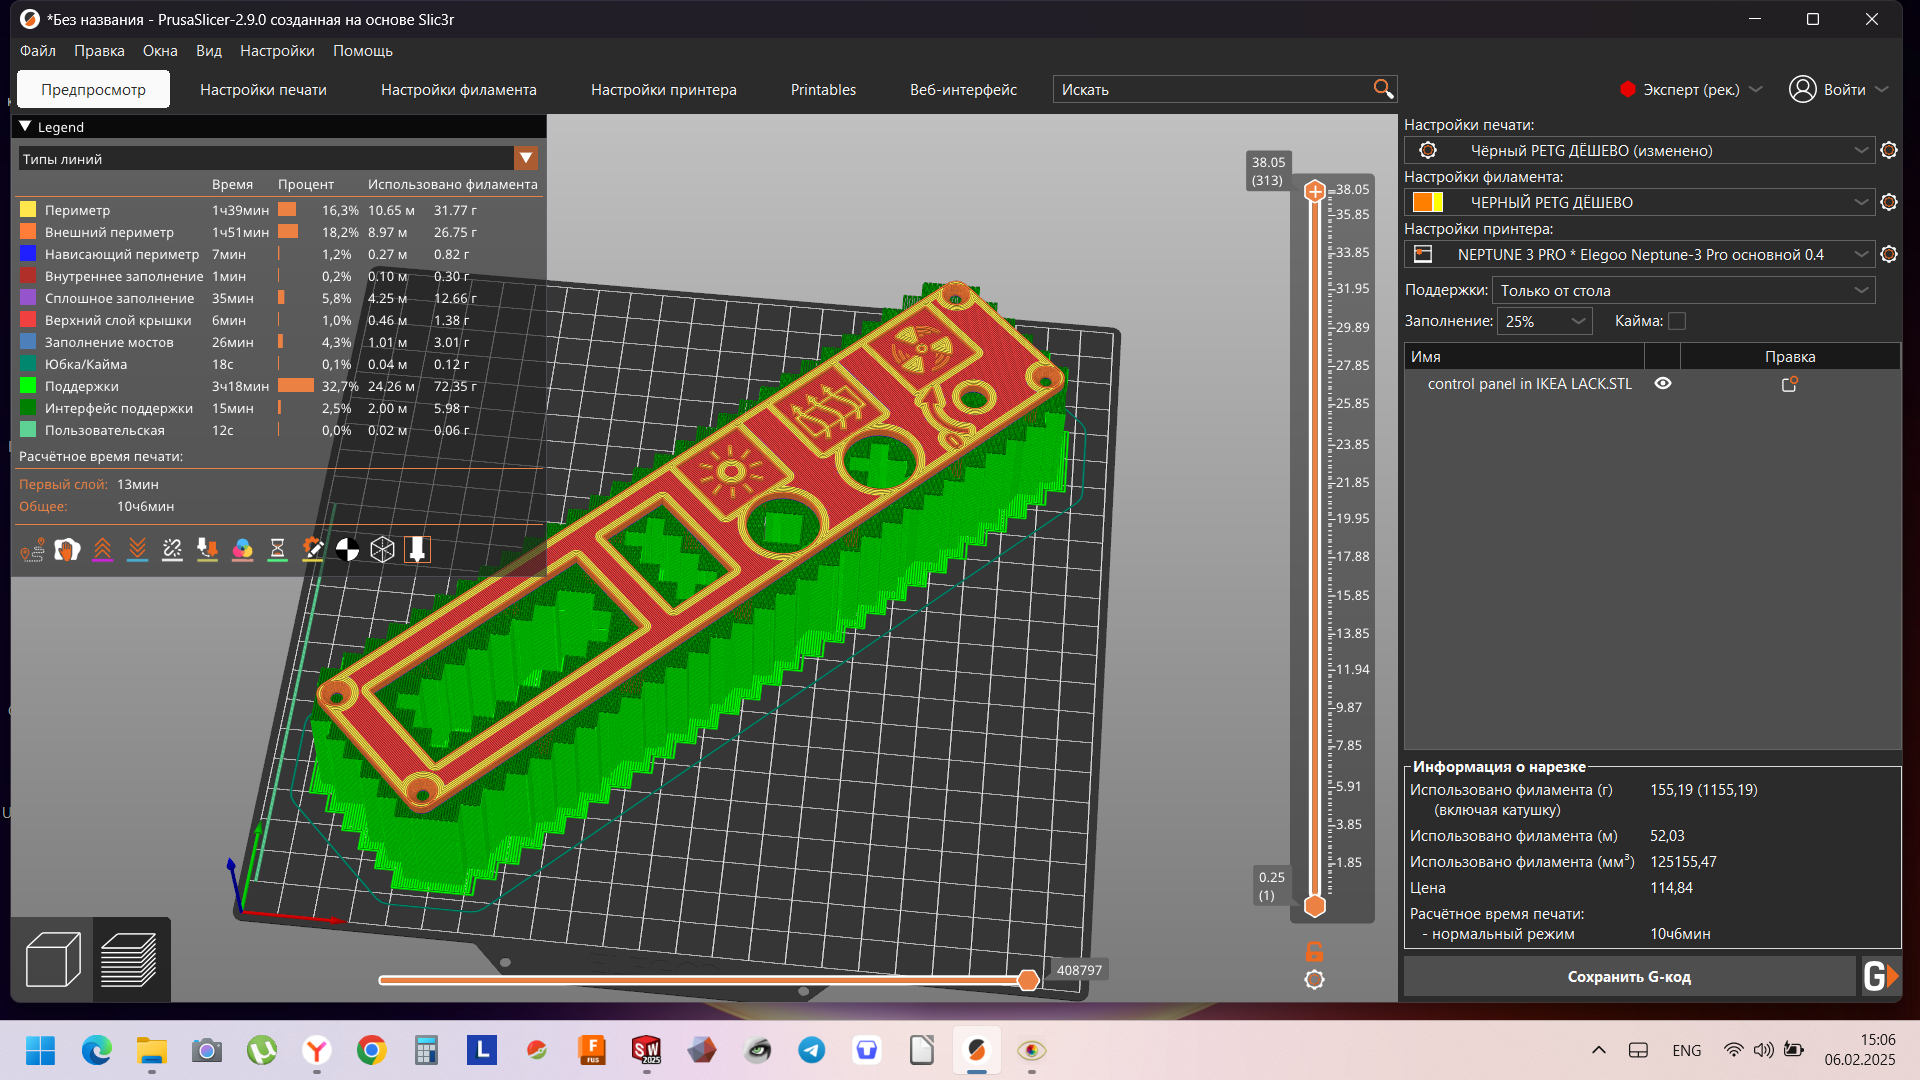
Task: Click the export G-code arrow icon
Action: [x=1880, y=976]
